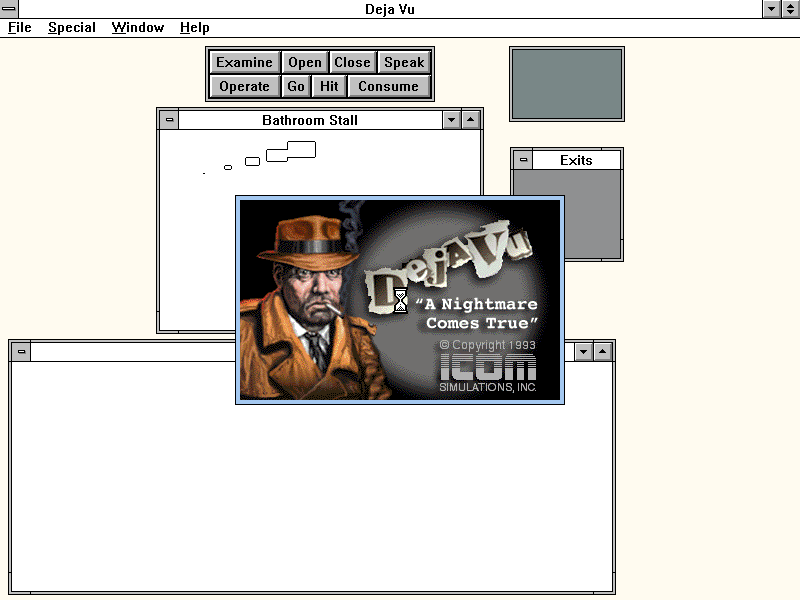Open the Help menu
This screenshot has width=800, height=600.
pos(194,28)
